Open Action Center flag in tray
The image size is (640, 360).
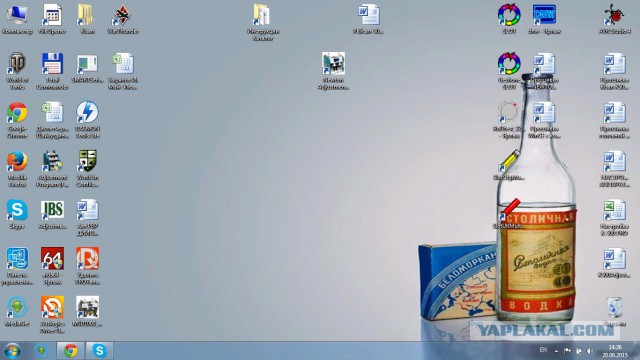tap(567, 351)
